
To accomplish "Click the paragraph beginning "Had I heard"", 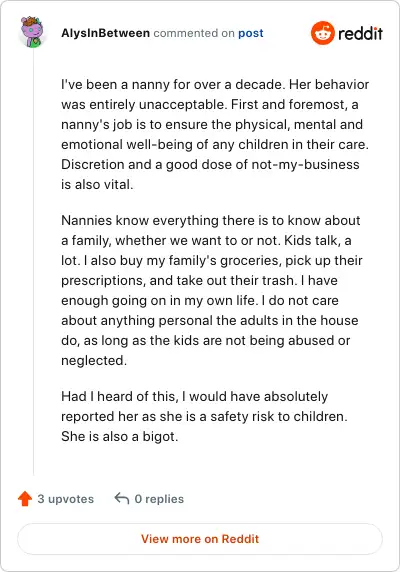I will click(x=204, y=416).
